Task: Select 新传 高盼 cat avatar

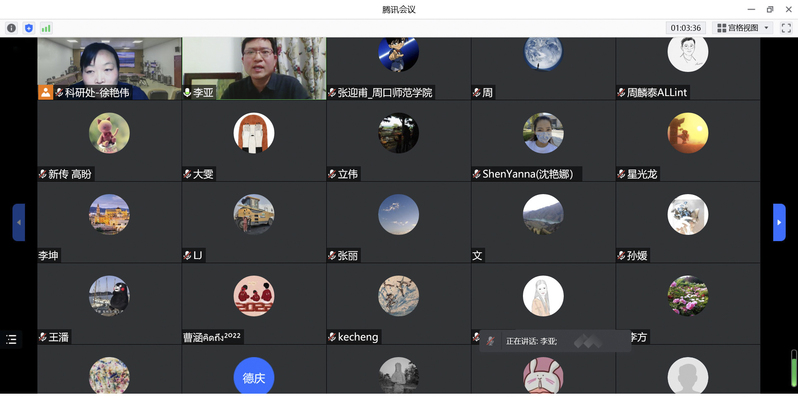Action: (109, 133)
